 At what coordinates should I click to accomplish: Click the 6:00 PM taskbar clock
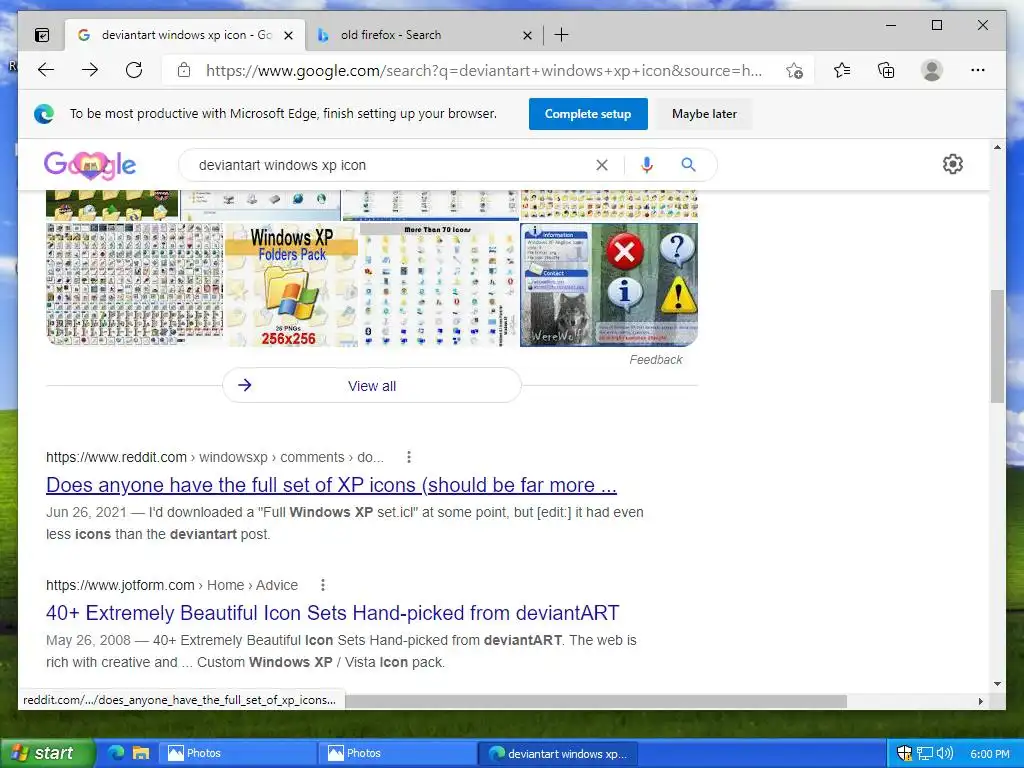(989, 754)
